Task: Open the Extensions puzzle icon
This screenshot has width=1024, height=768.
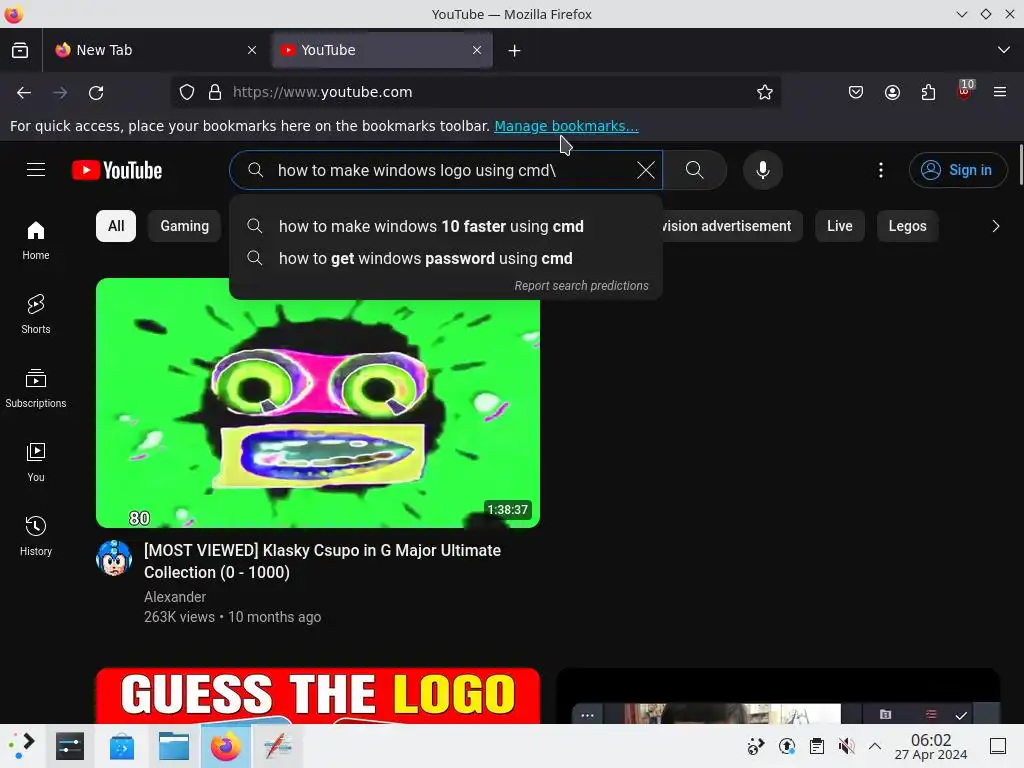Action: 928,92
